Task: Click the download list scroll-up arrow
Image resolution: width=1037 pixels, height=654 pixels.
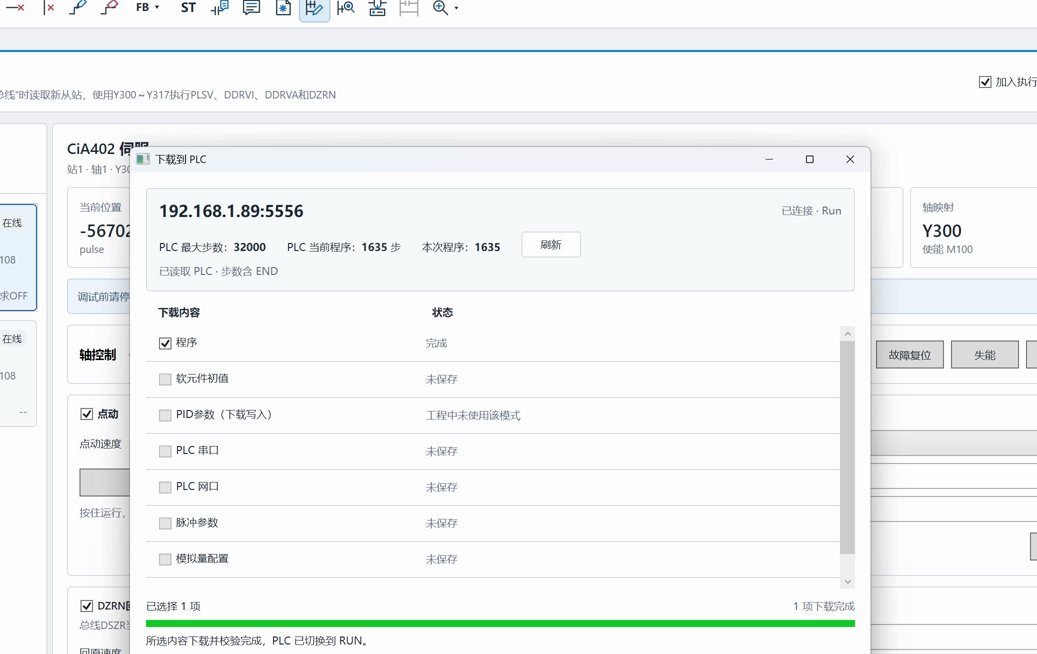Action: pyautogui.click(x=847, y=334)
